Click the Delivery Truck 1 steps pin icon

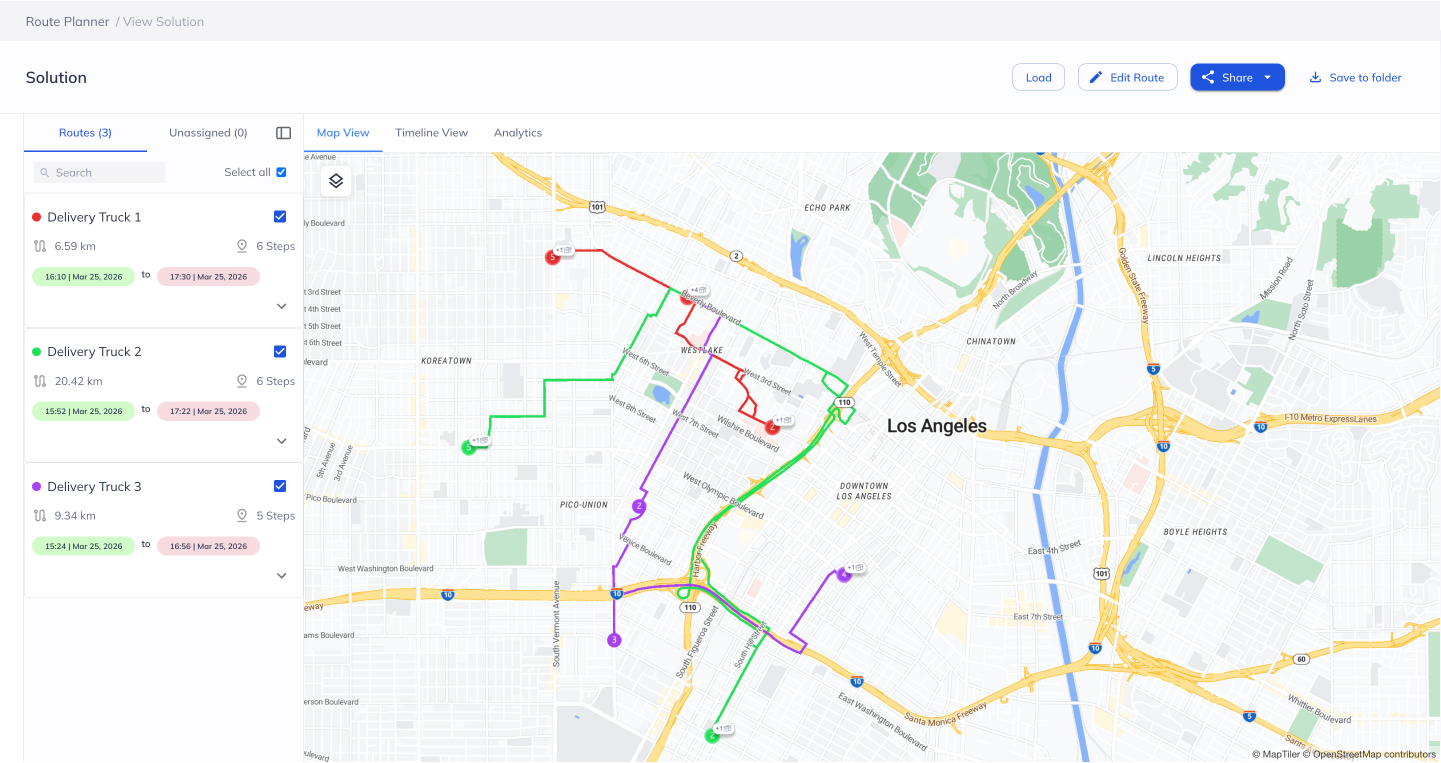(241, 246)
